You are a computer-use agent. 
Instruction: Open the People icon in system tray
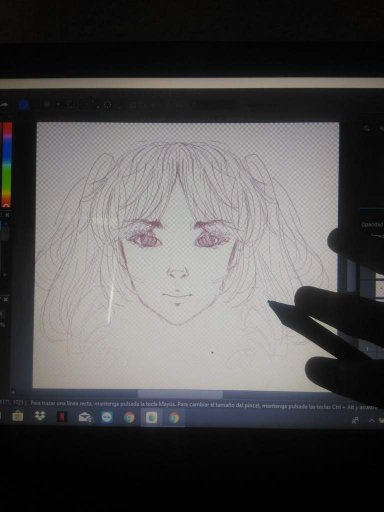(355, 420)
